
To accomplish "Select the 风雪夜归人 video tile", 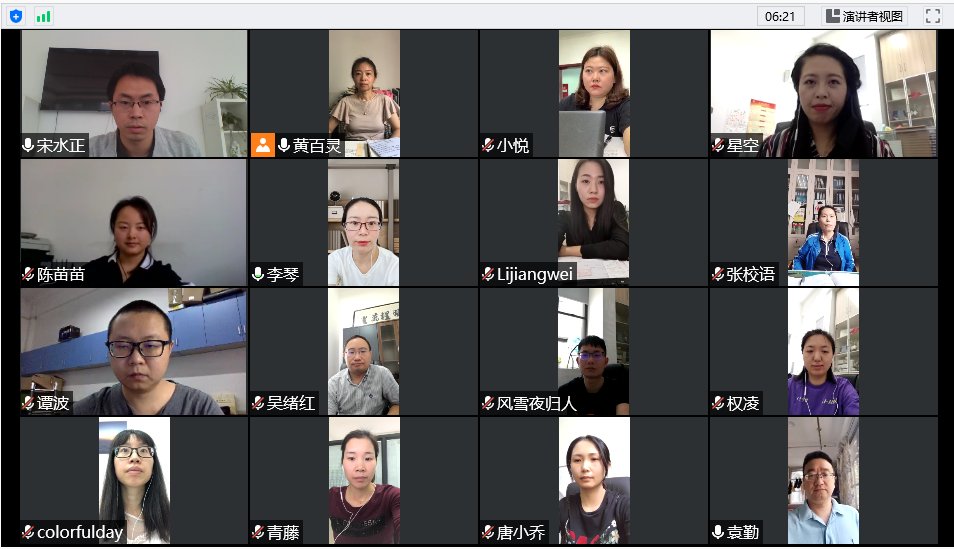I will (593, 352).
